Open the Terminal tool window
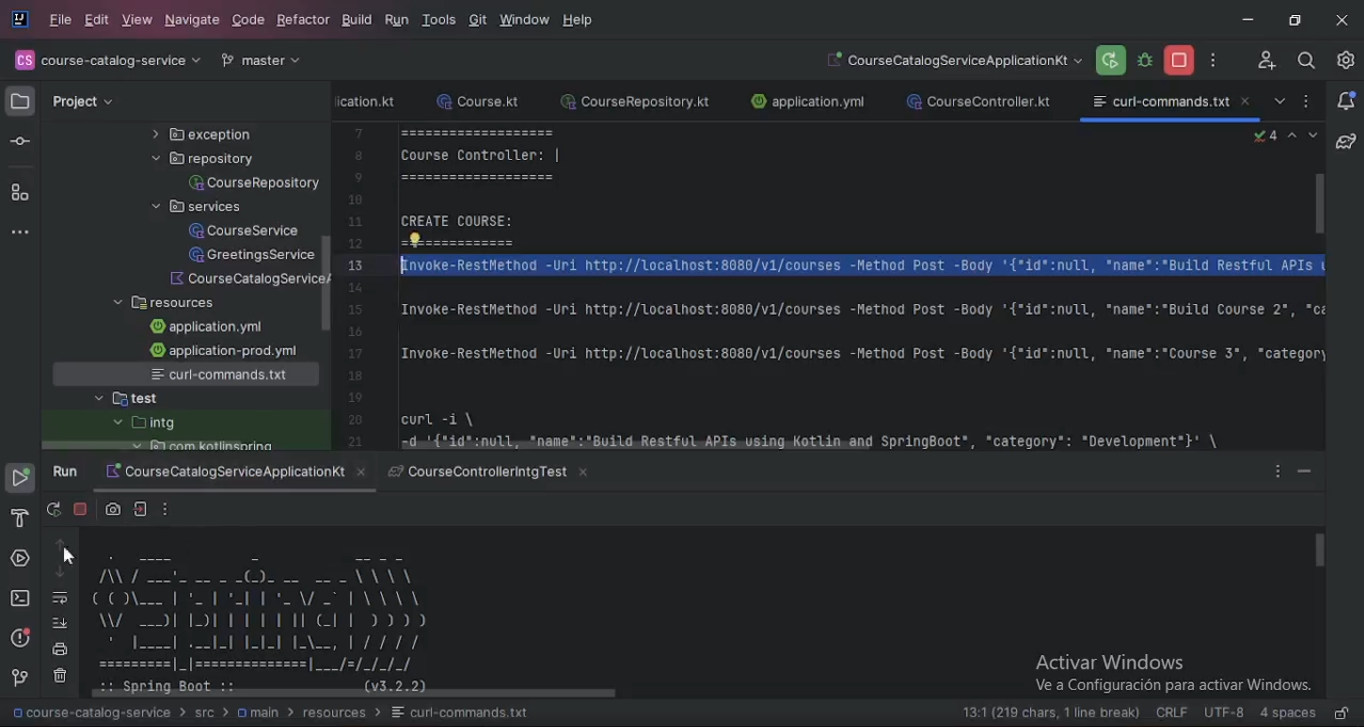 point(19,598)
